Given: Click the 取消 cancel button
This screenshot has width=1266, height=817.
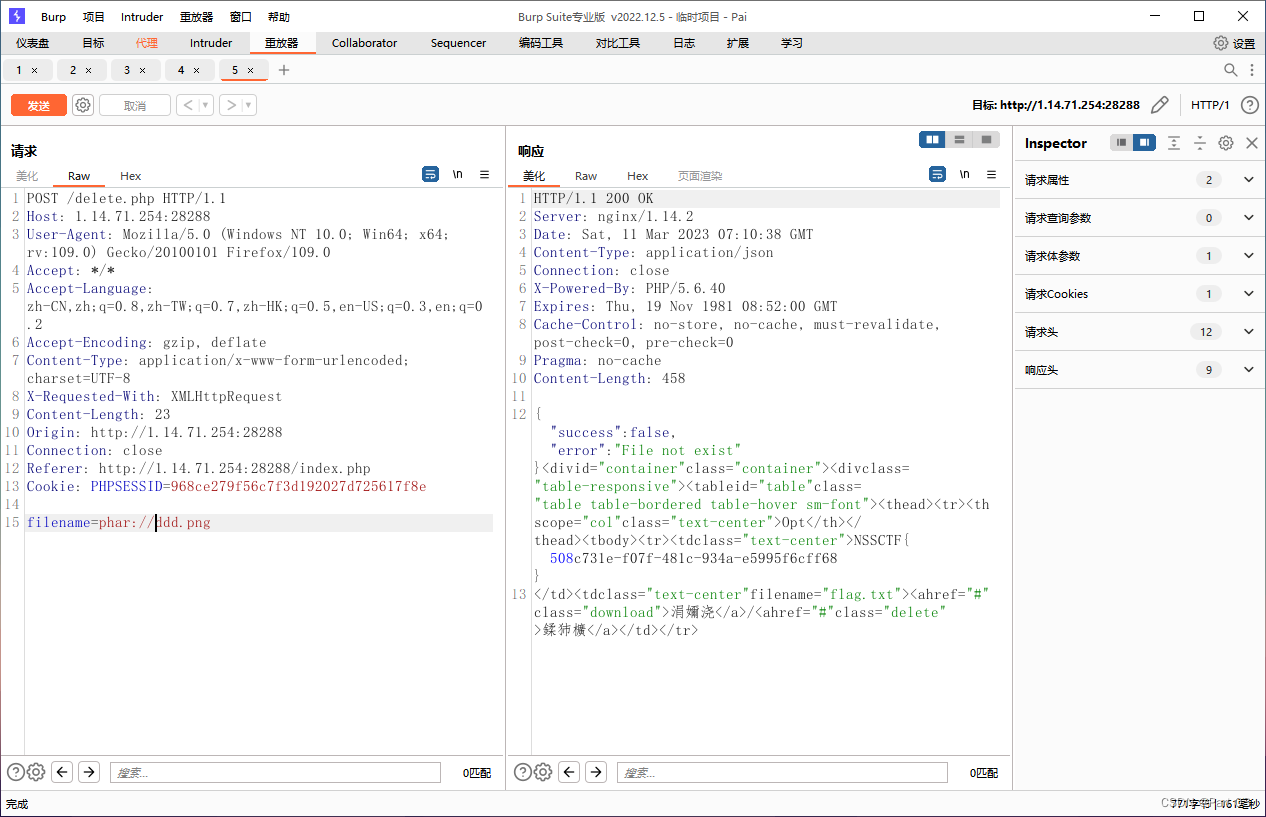Looking at the screenshot, I should coord(134,105).
